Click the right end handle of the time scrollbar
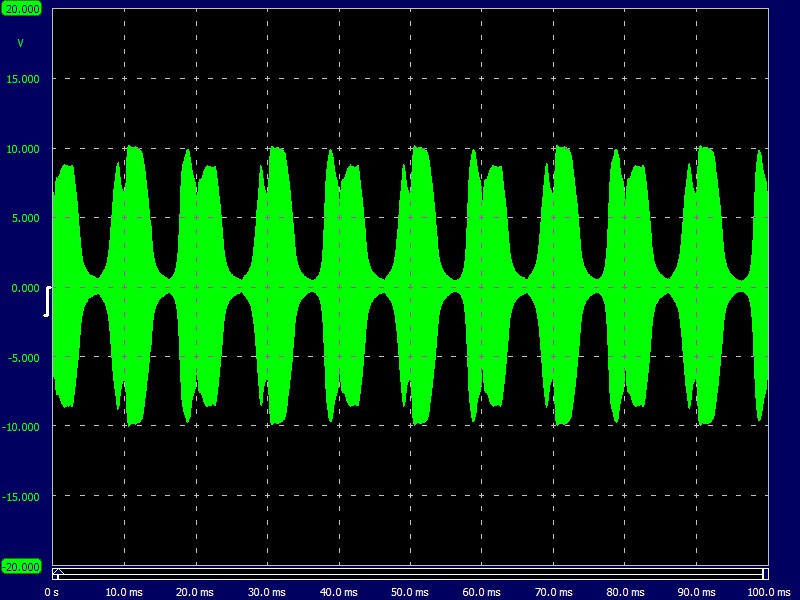 765,573
